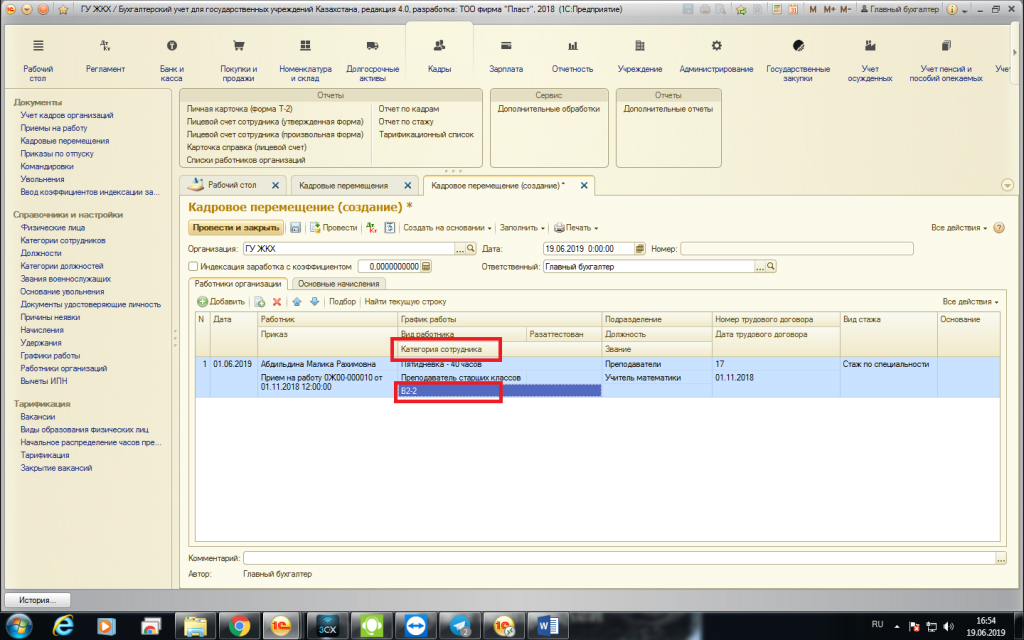Delete the selected row with red X icon
1024x640 pixels.
coord(277,301)
